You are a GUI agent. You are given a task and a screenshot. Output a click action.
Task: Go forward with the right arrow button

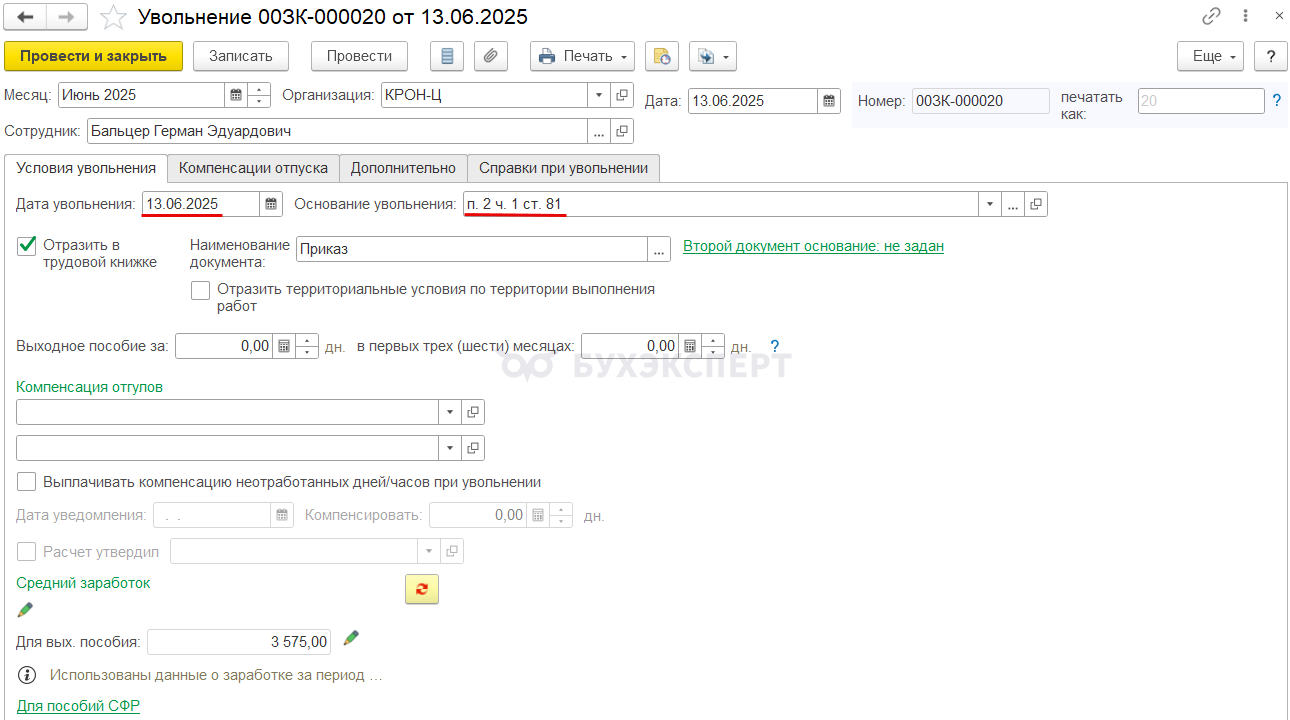tap(67, 17)
